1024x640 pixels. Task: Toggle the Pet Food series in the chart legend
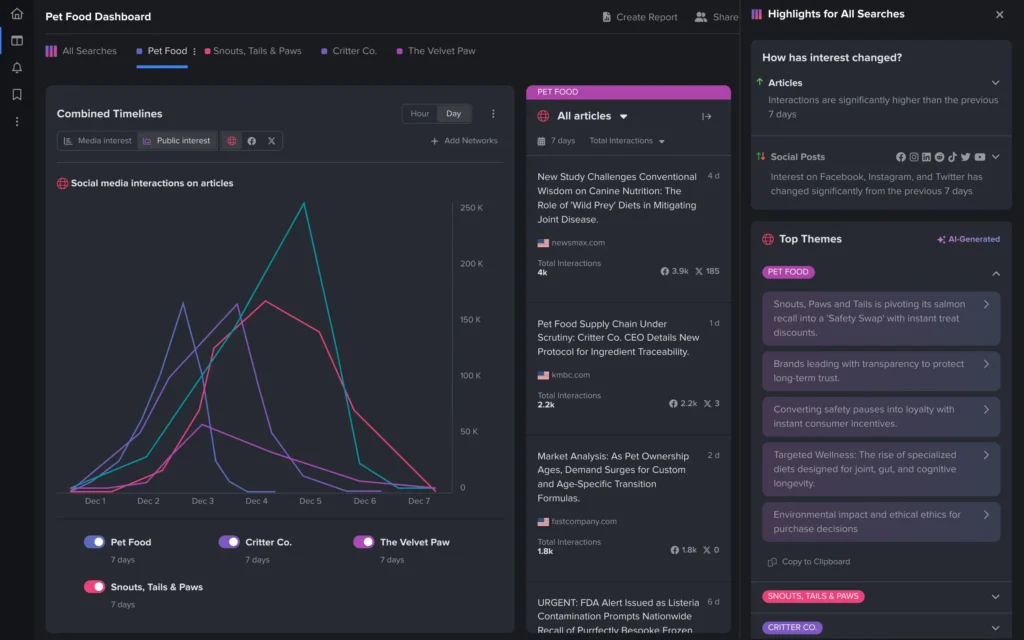click(93, 541)
